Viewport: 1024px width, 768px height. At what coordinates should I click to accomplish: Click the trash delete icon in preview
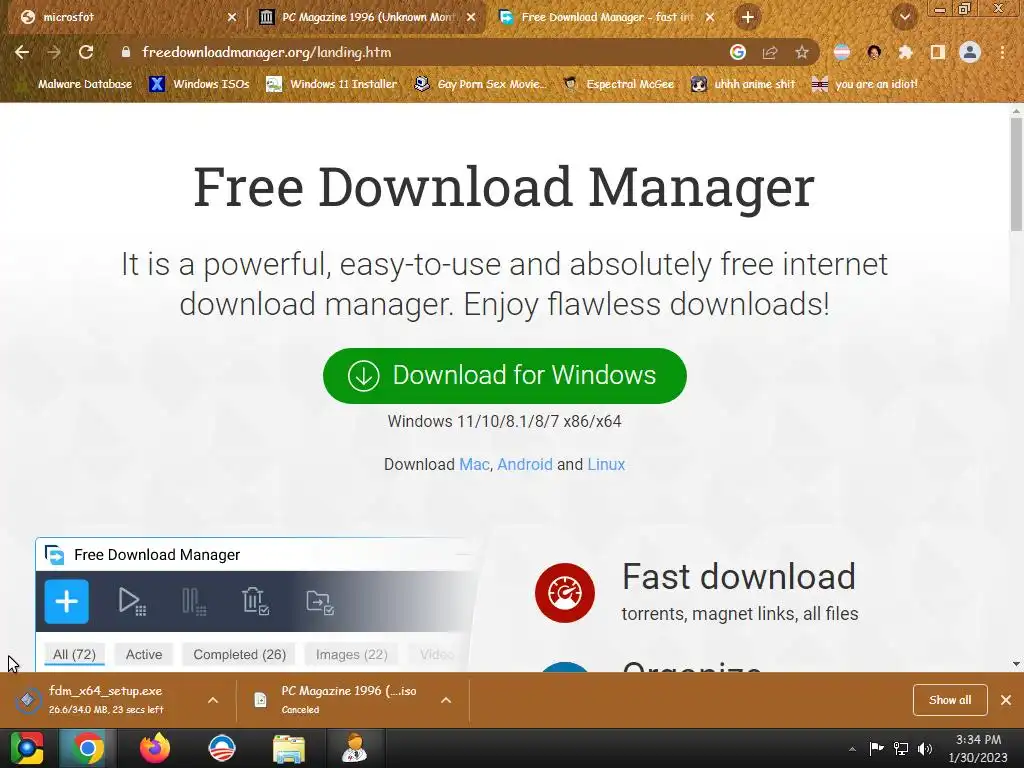[255, 601]
